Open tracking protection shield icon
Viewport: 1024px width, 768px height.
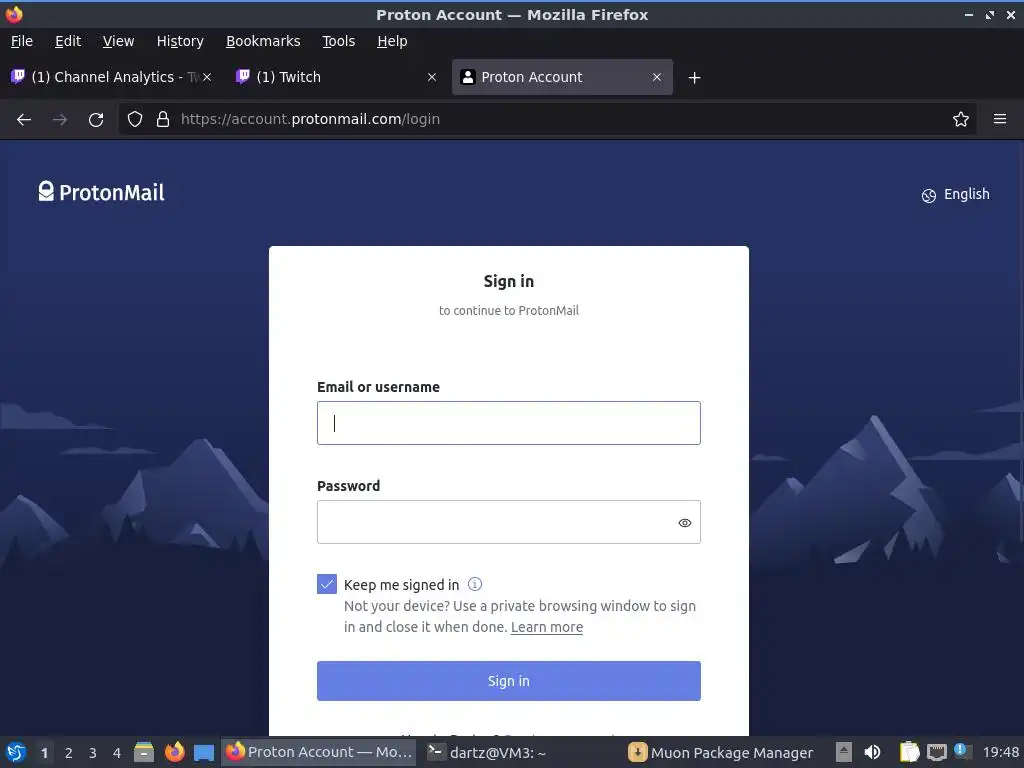tap(135, 119)
